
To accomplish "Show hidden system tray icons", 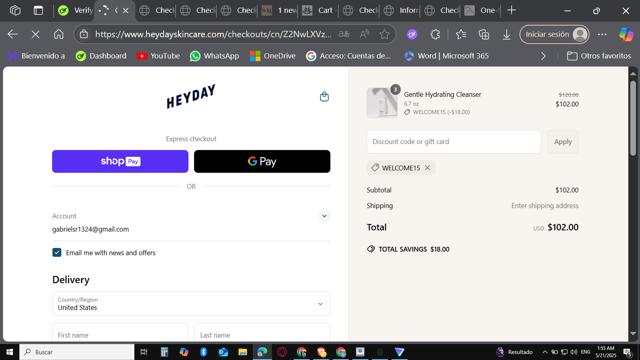I will [545, 352].
